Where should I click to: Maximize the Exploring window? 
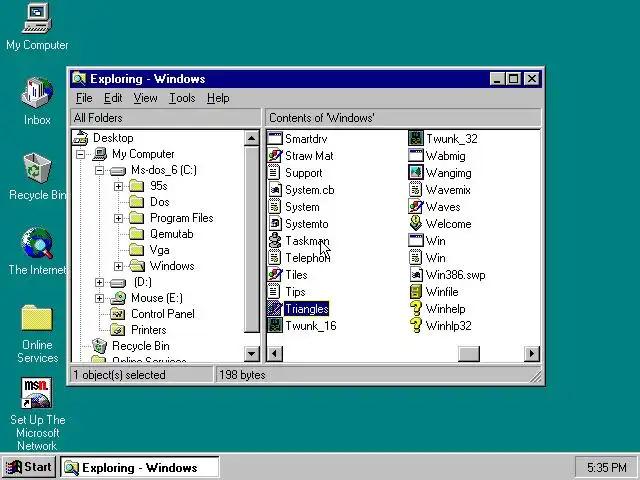[513, 78]
